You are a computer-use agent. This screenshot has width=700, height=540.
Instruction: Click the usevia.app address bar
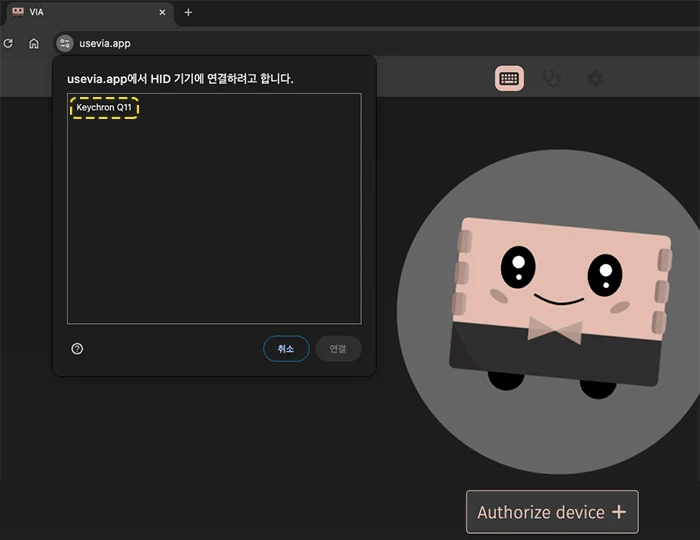[377, 43]
